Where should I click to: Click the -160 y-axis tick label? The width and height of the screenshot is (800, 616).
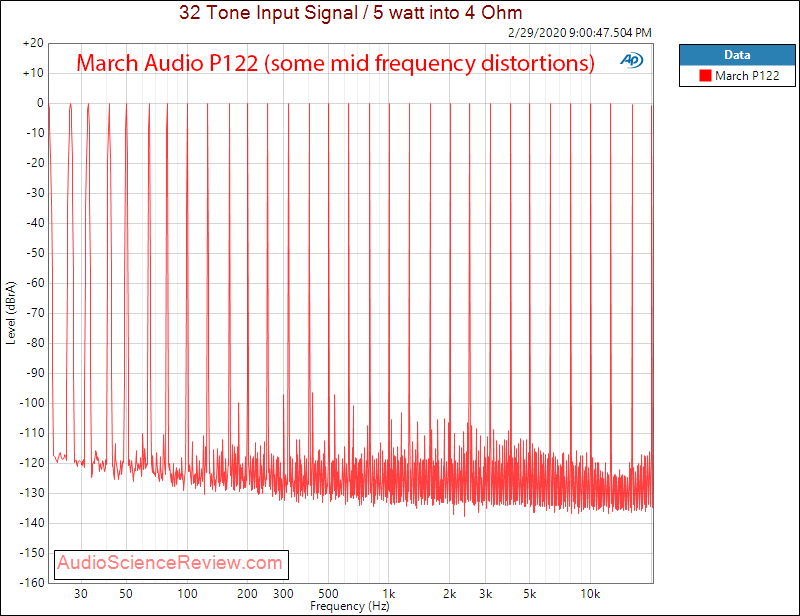32,583
